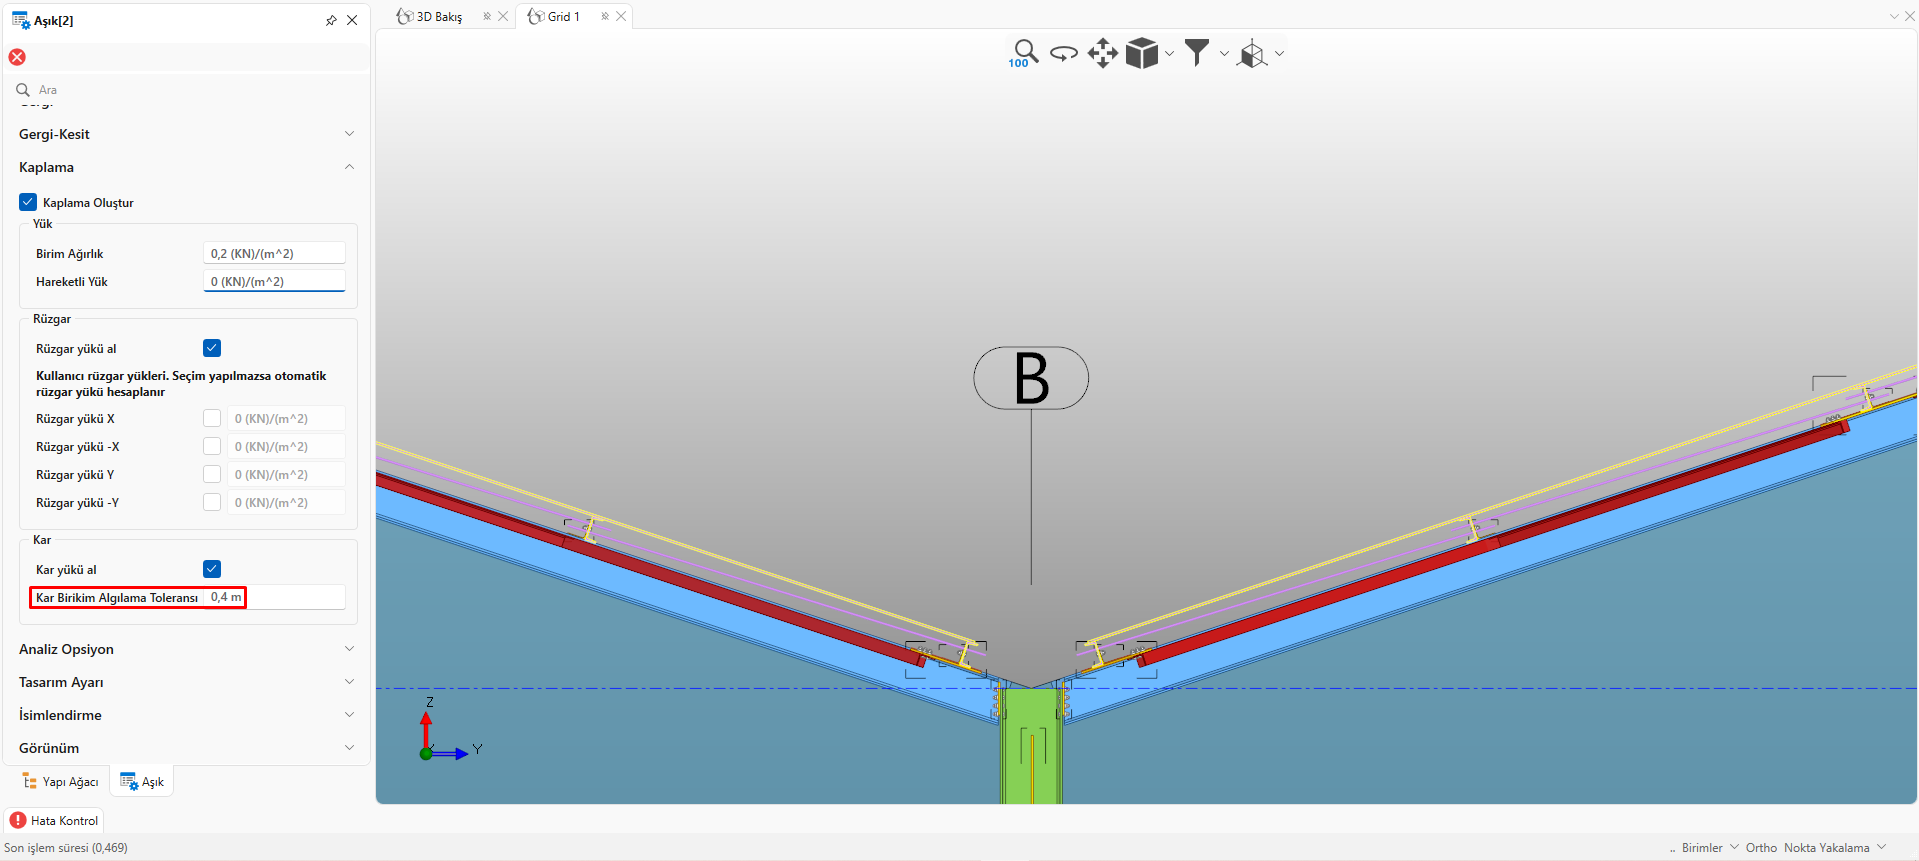The width and height of the screenshot is (1919, 861).
Task: Open the cube view mode dropdown arrow
Action: point(1169,54)
